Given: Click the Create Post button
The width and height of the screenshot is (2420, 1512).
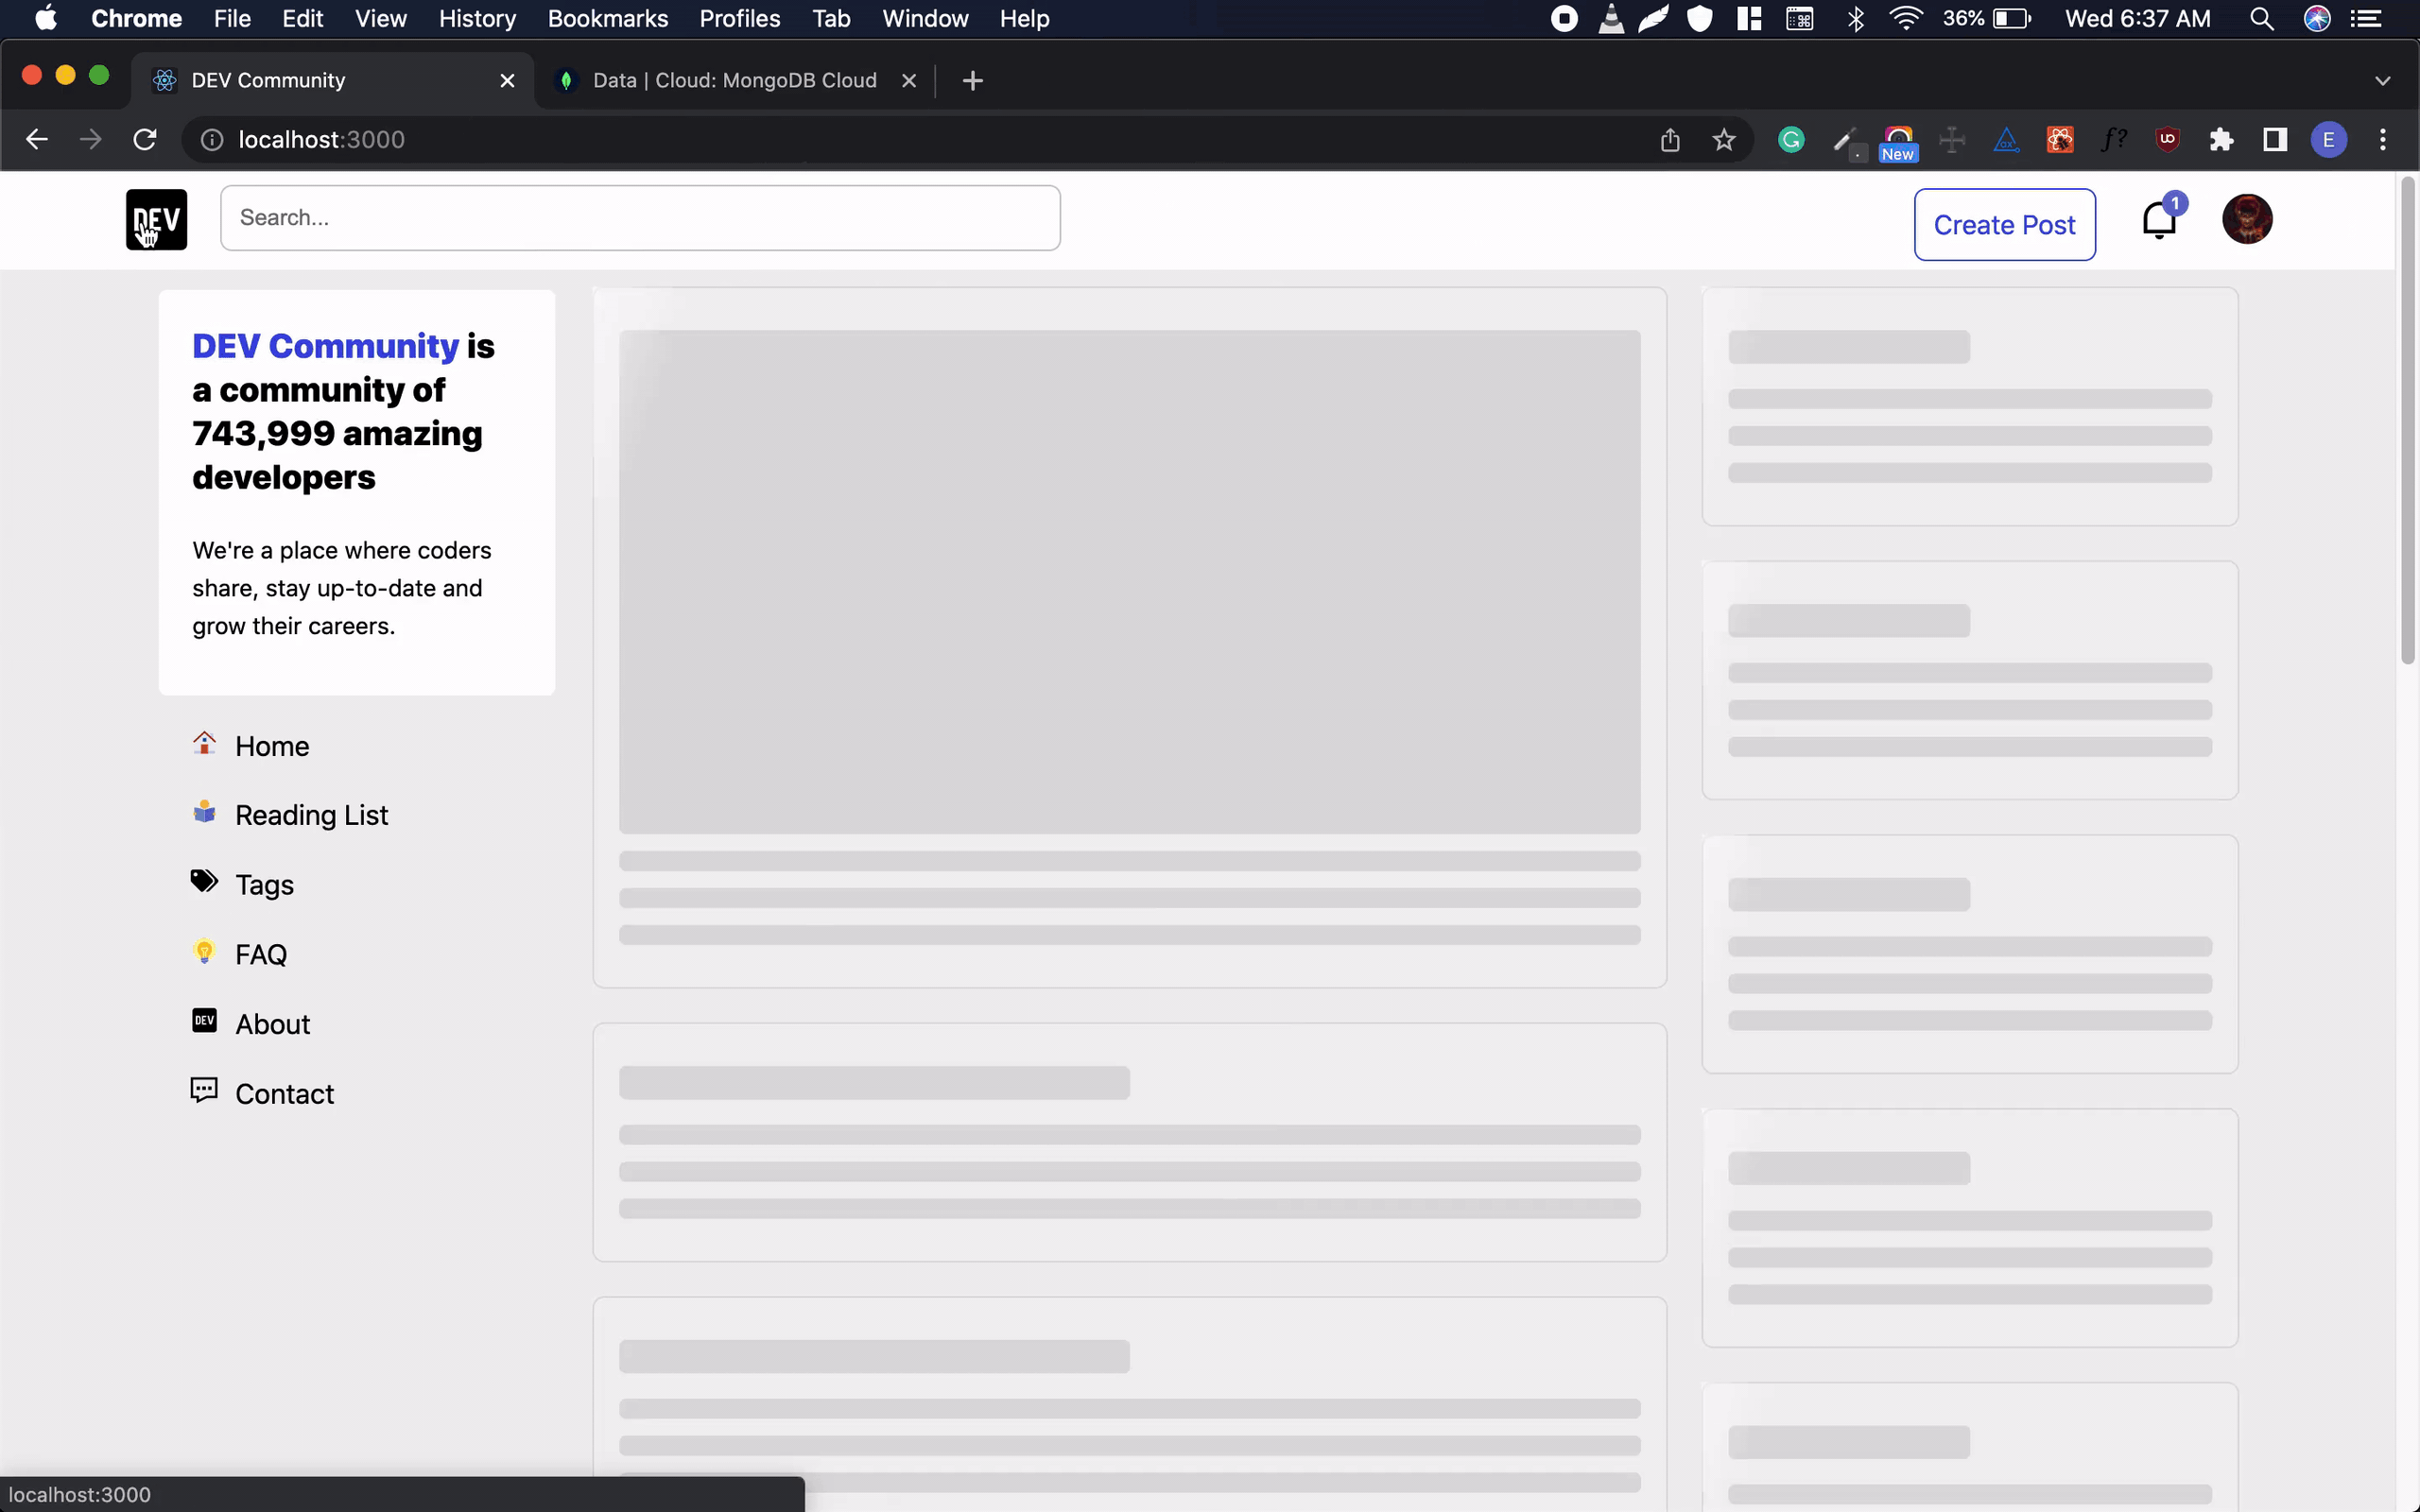Looking at the screenshot, I should pos(2004,225).
